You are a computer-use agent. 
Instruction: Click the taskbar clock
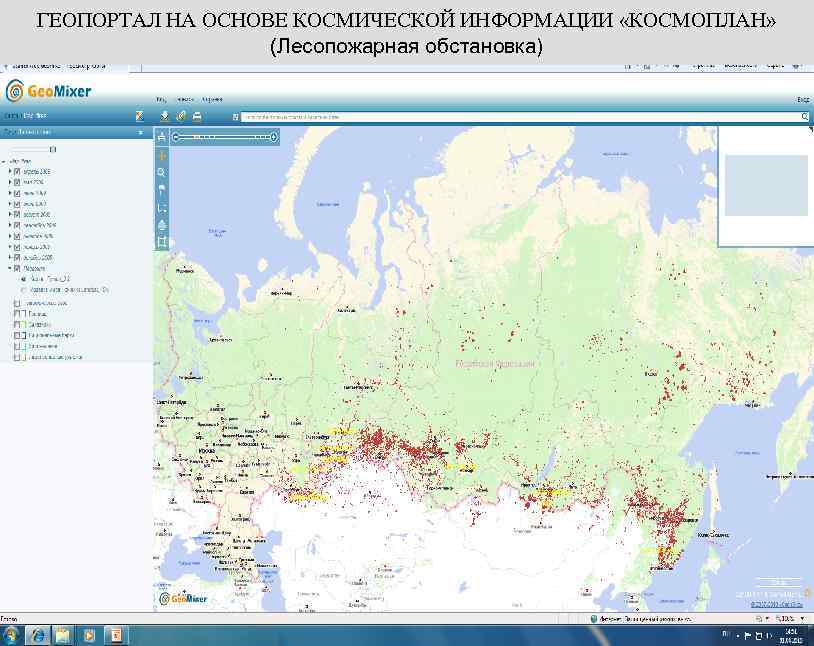click(x=791, y=636)
